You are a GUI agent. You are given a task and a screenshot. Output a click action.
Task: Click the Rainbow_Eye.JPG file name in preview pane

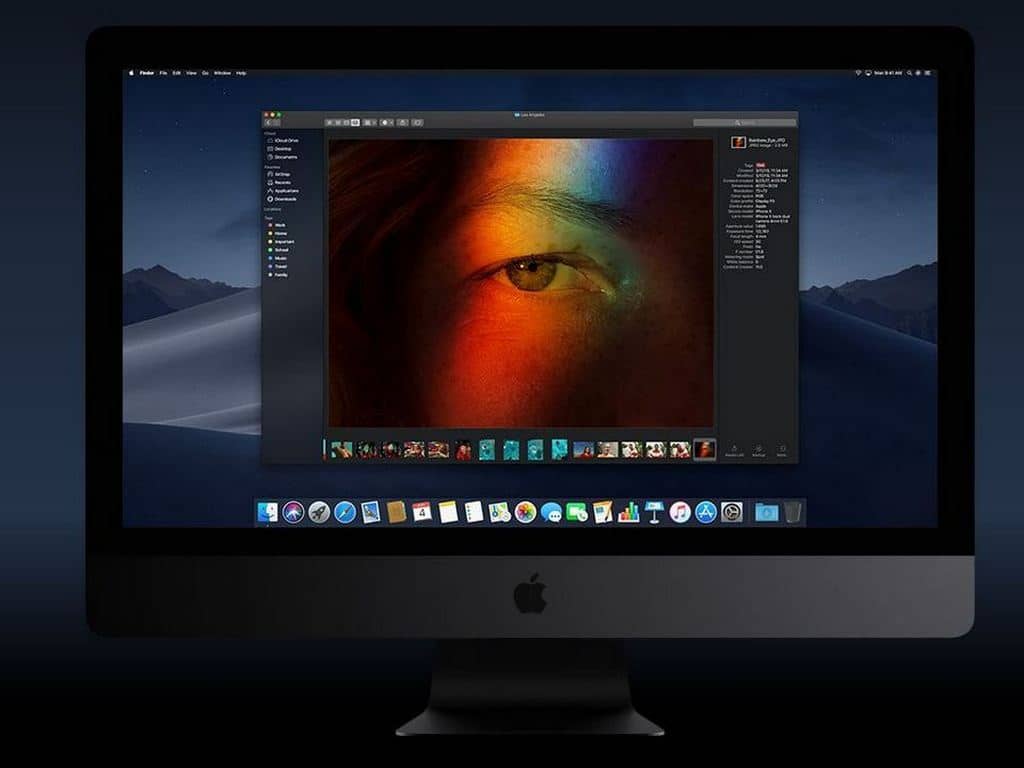pyautogui.click(x=767, y=140)
